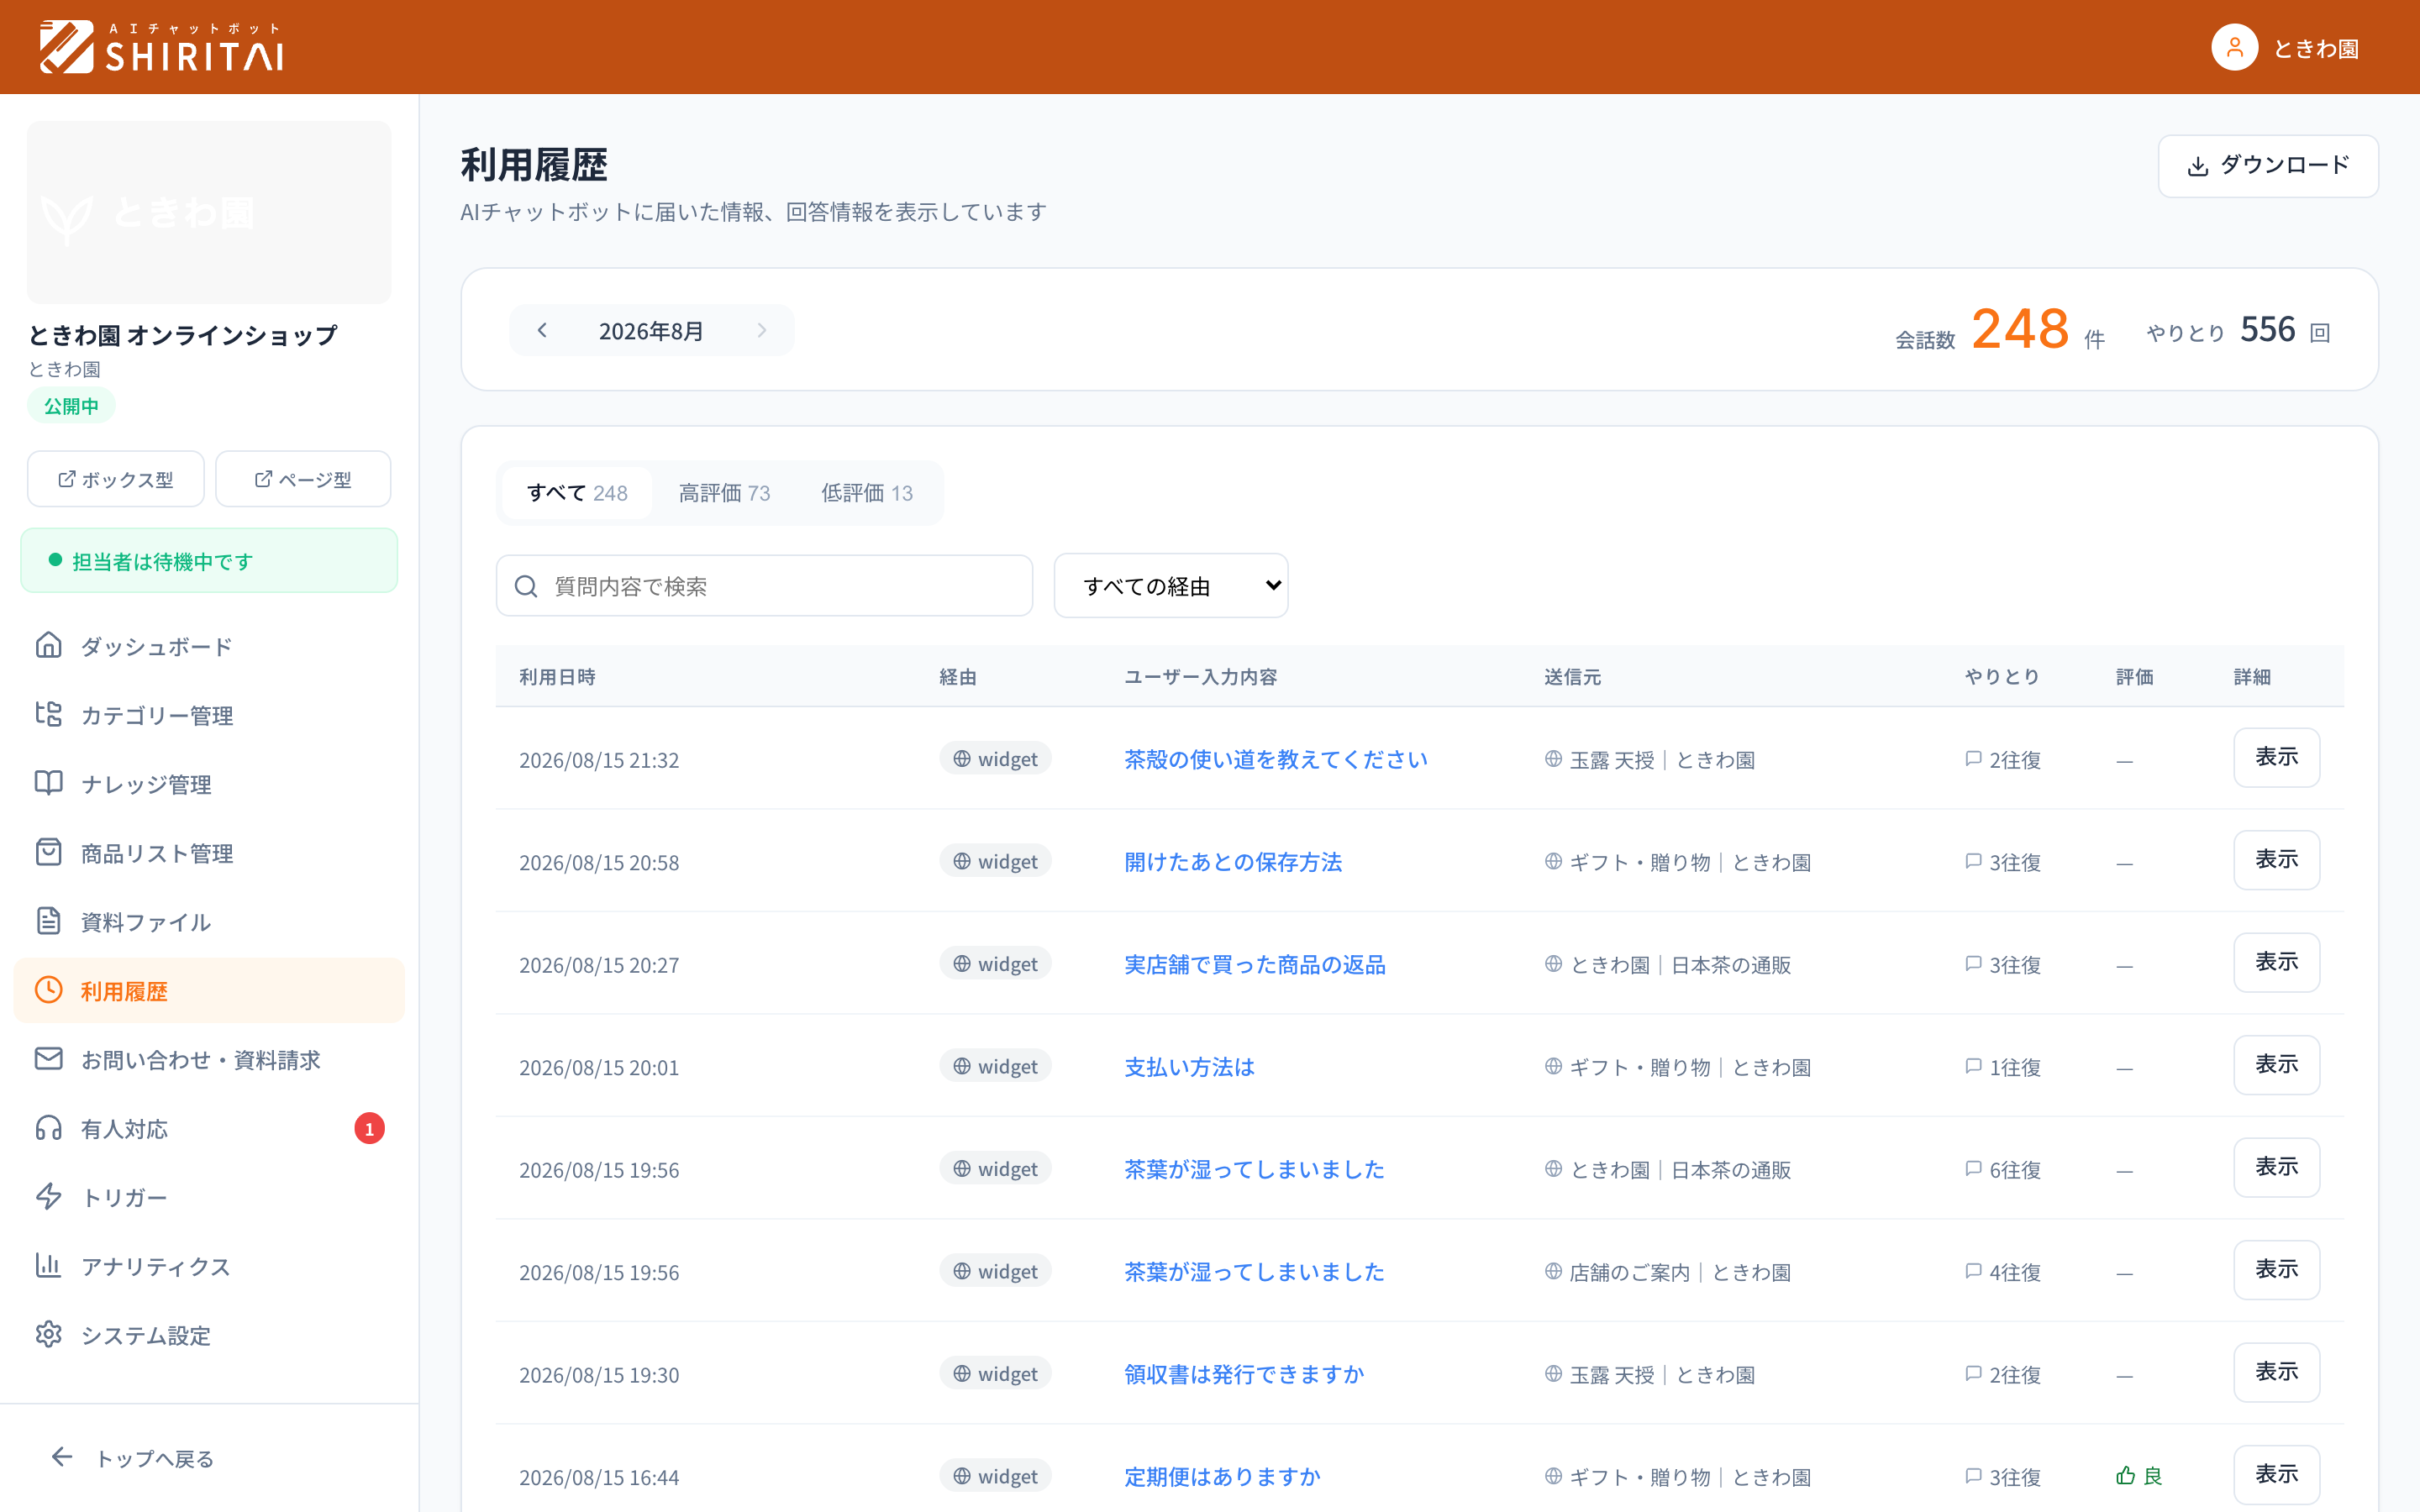Click the ときわ園 account name in the header
Viewport: 2420px width, 1512px height.
[2316, 48]
